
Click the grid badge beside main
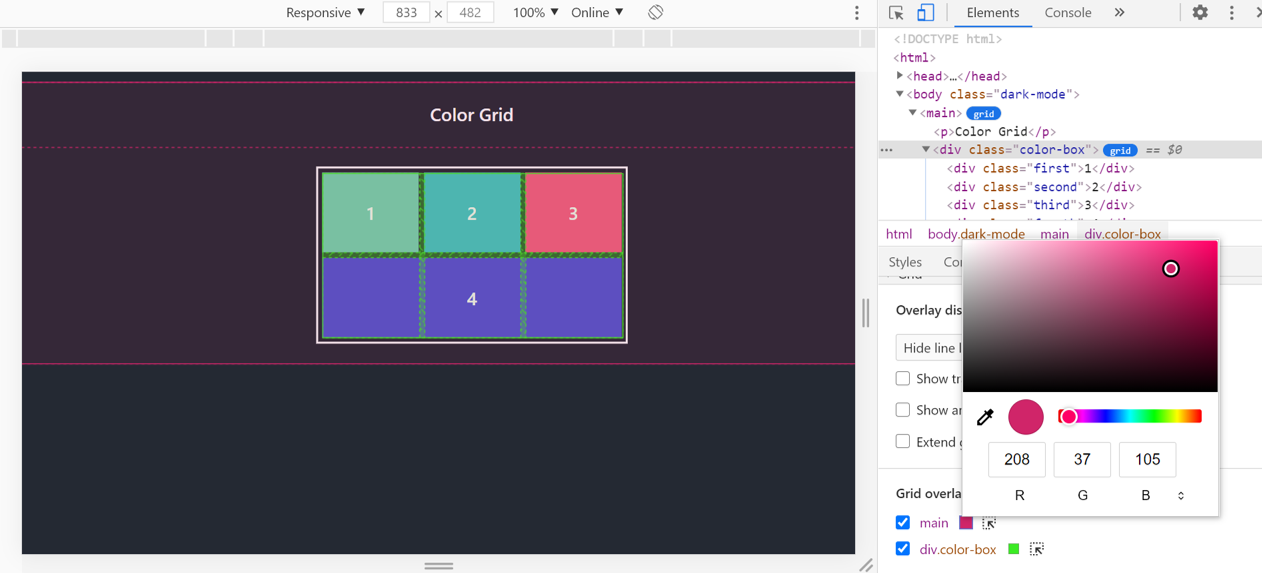[x=984, y=114]
